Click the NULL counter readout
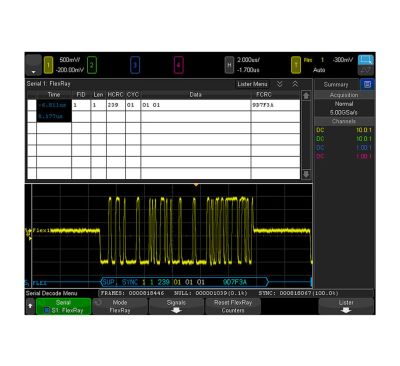 tap(211, 293)
